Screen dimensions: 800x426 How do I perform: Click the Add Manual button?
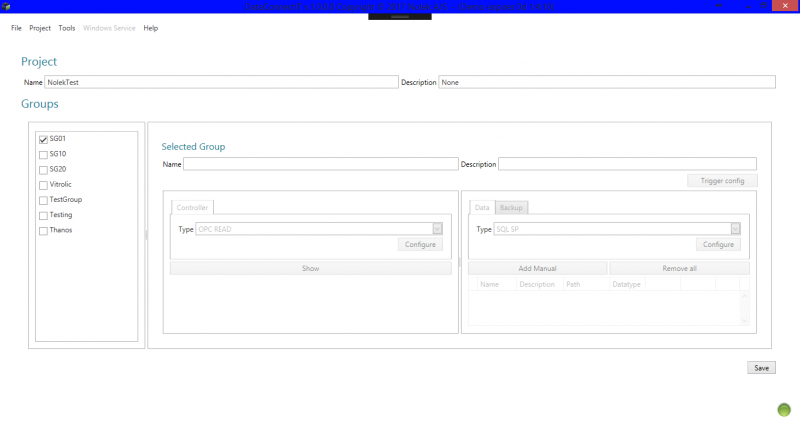[537, 268]
